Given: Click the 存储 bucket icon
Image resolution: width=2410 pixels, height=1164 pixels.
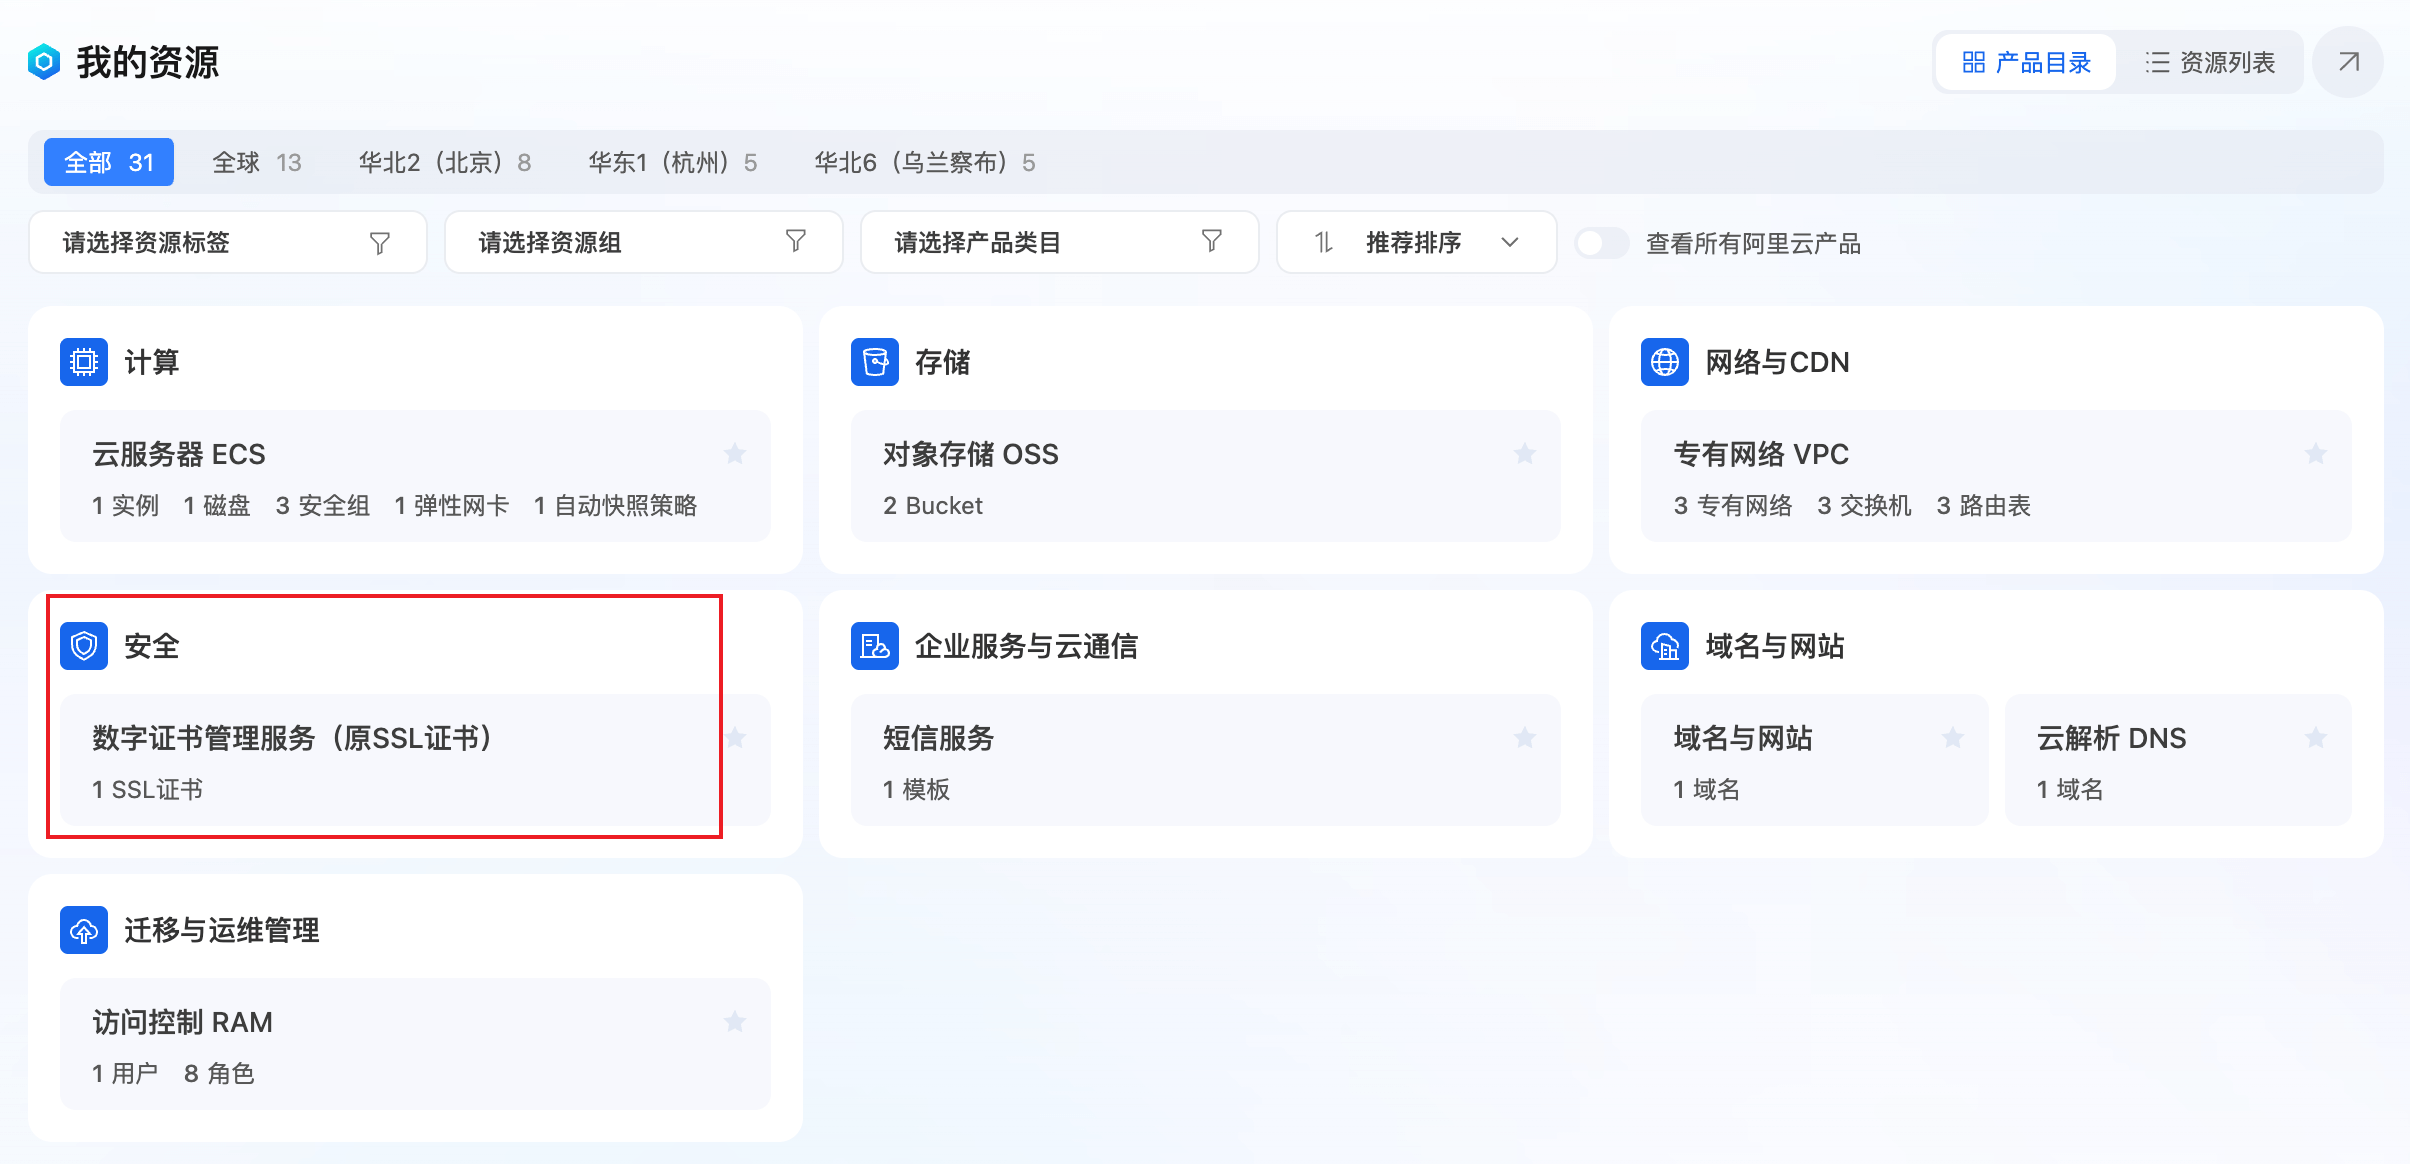Looking at the screenshot, I should click(873, 362).
